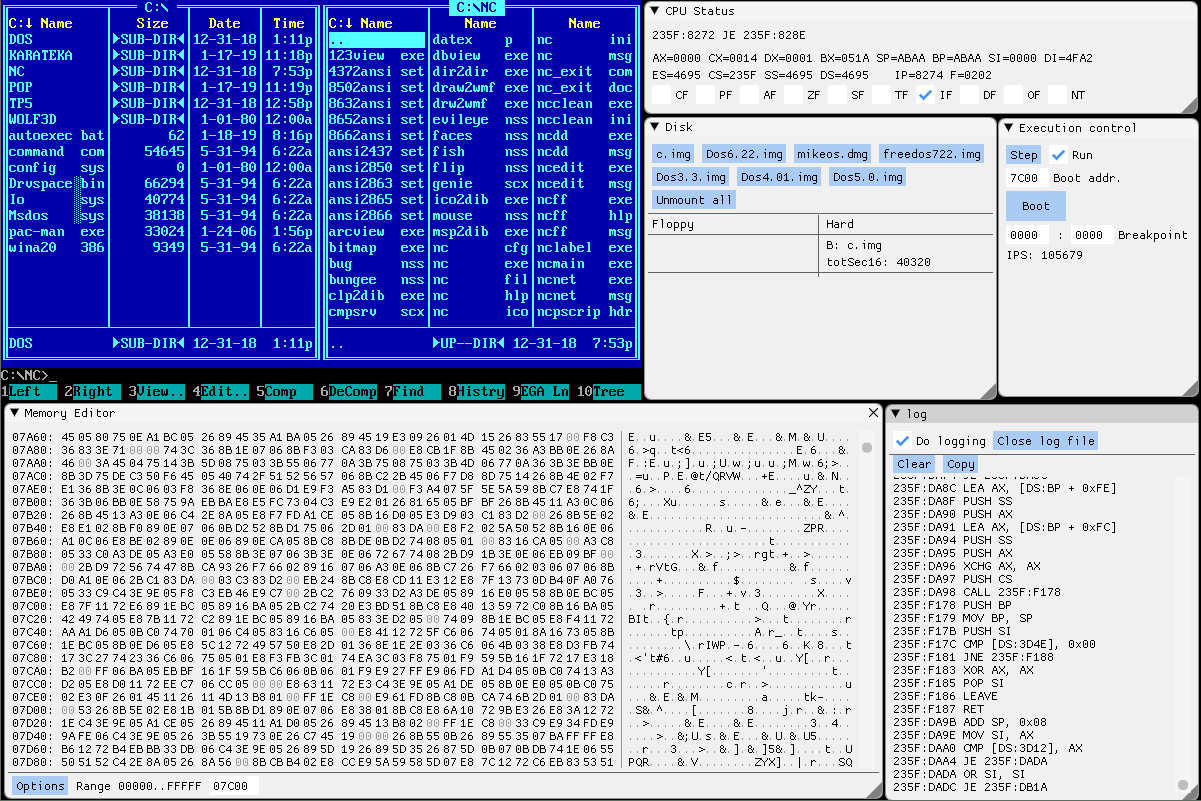Select the KARATEKA directory in left panel
The height and width of the screenshot is (801, 1201).
(159, 56)
